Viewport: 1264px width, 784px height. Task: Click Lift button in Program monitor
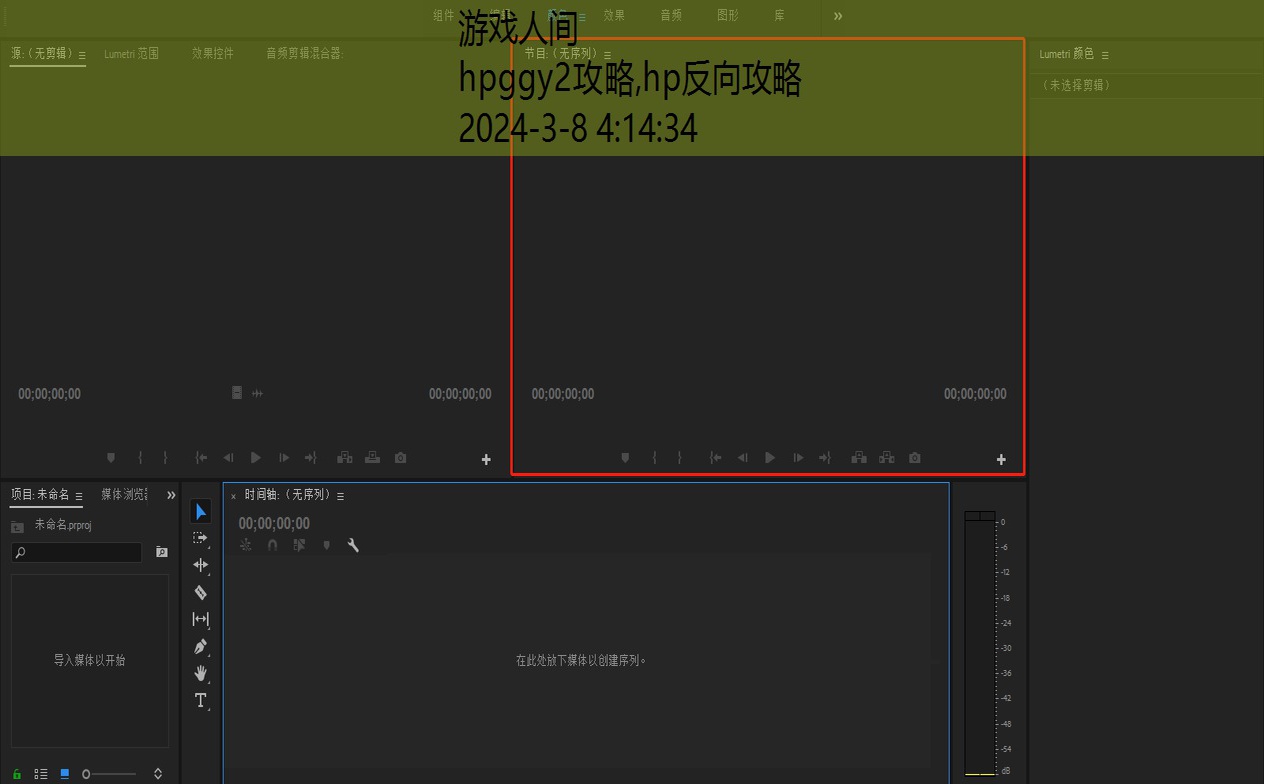point(859,458)
